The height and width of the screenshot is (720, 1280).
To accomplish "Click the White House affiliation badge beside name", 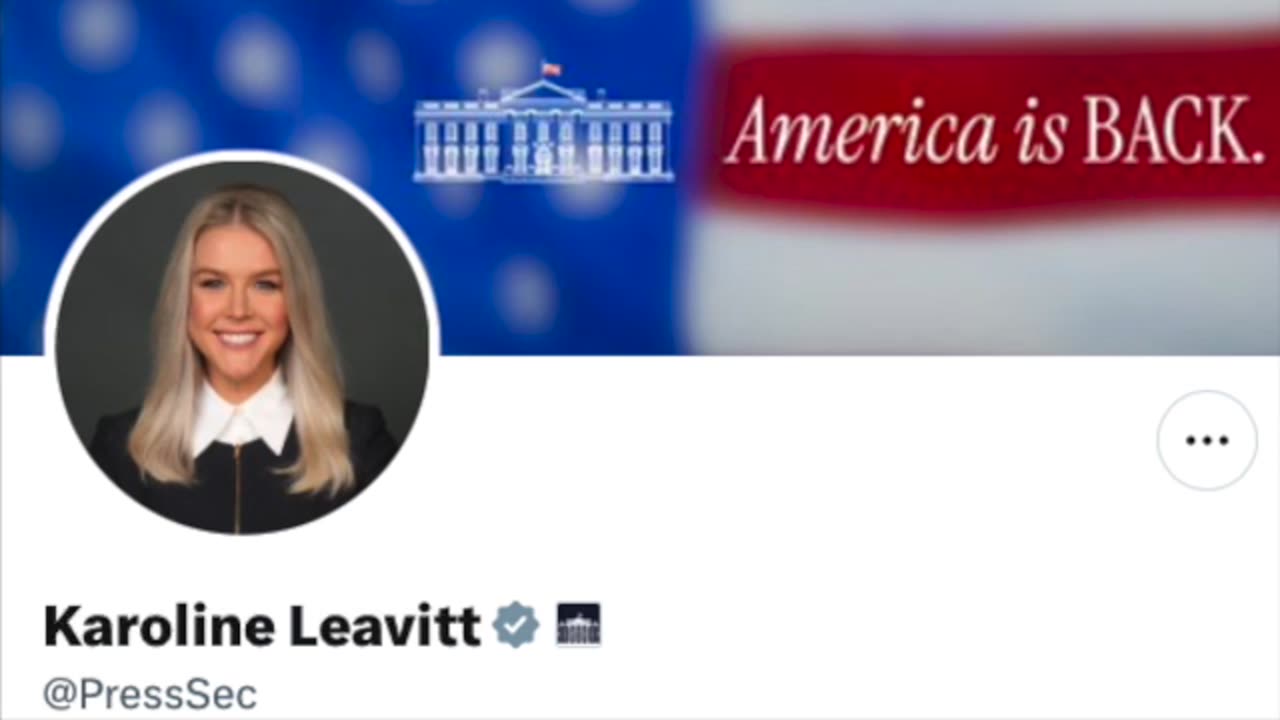I will point(578,625).
